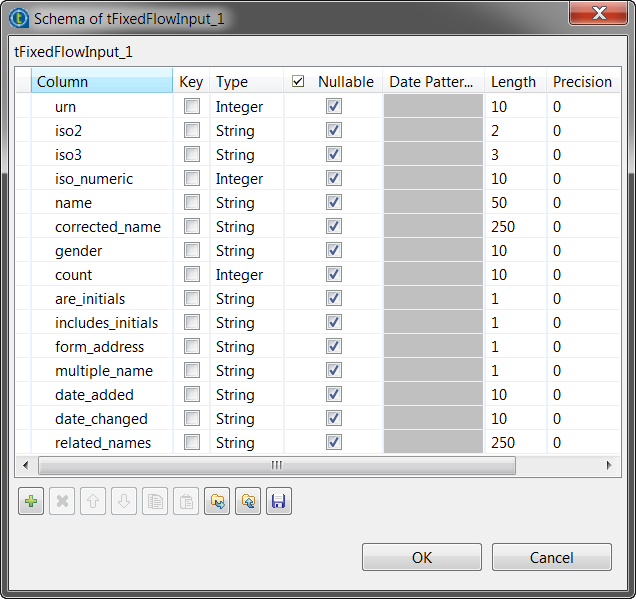The height and width of the screenshot is (599, 636).
Task: Click the import schema from file icon
Action: 217,501
